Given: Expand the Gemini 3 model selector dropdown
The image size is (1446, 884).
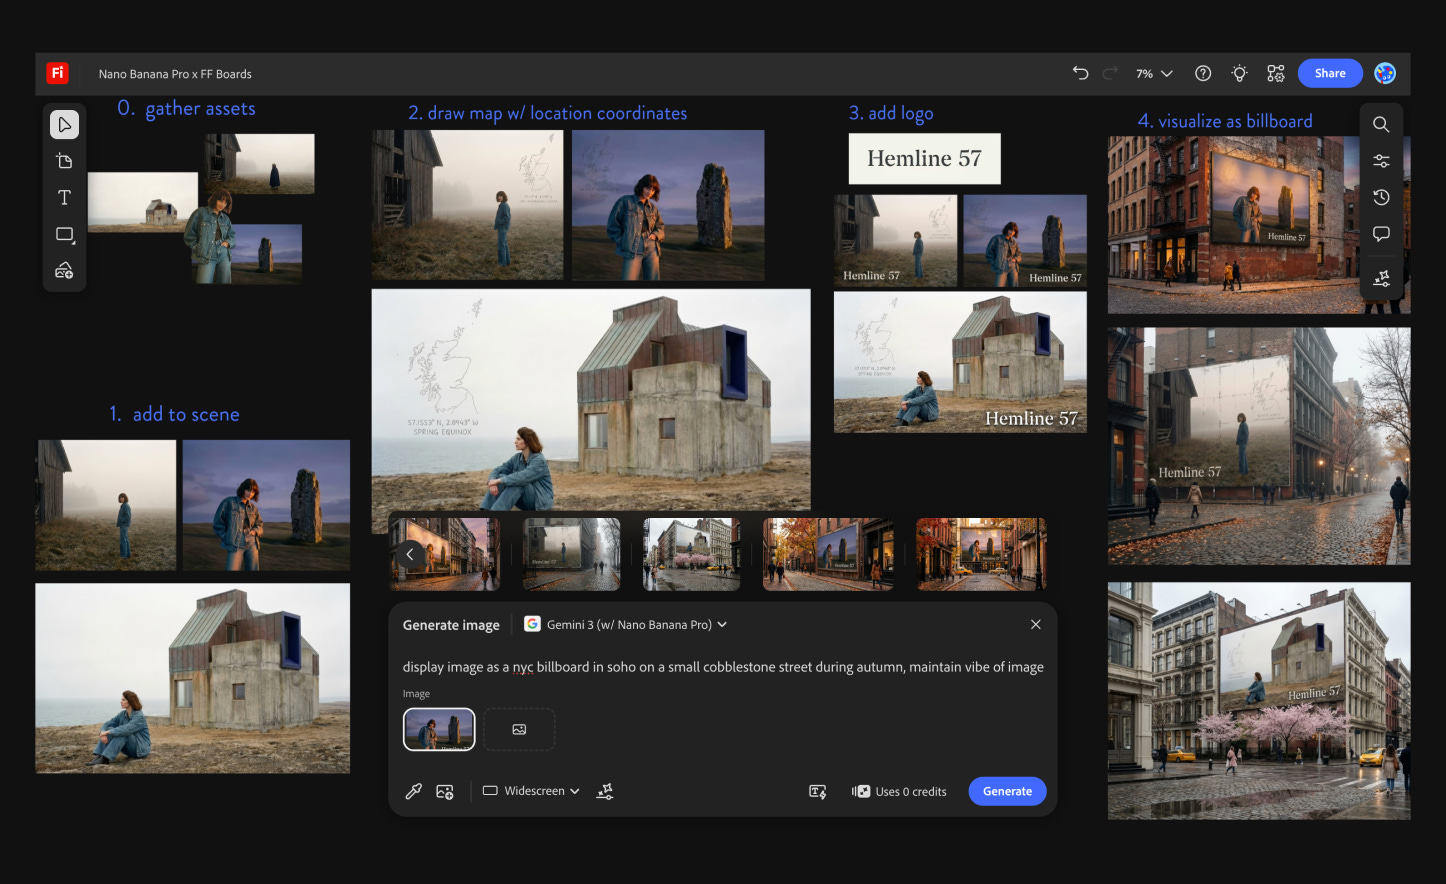Looking at the screenshot, I should [626, 624].
